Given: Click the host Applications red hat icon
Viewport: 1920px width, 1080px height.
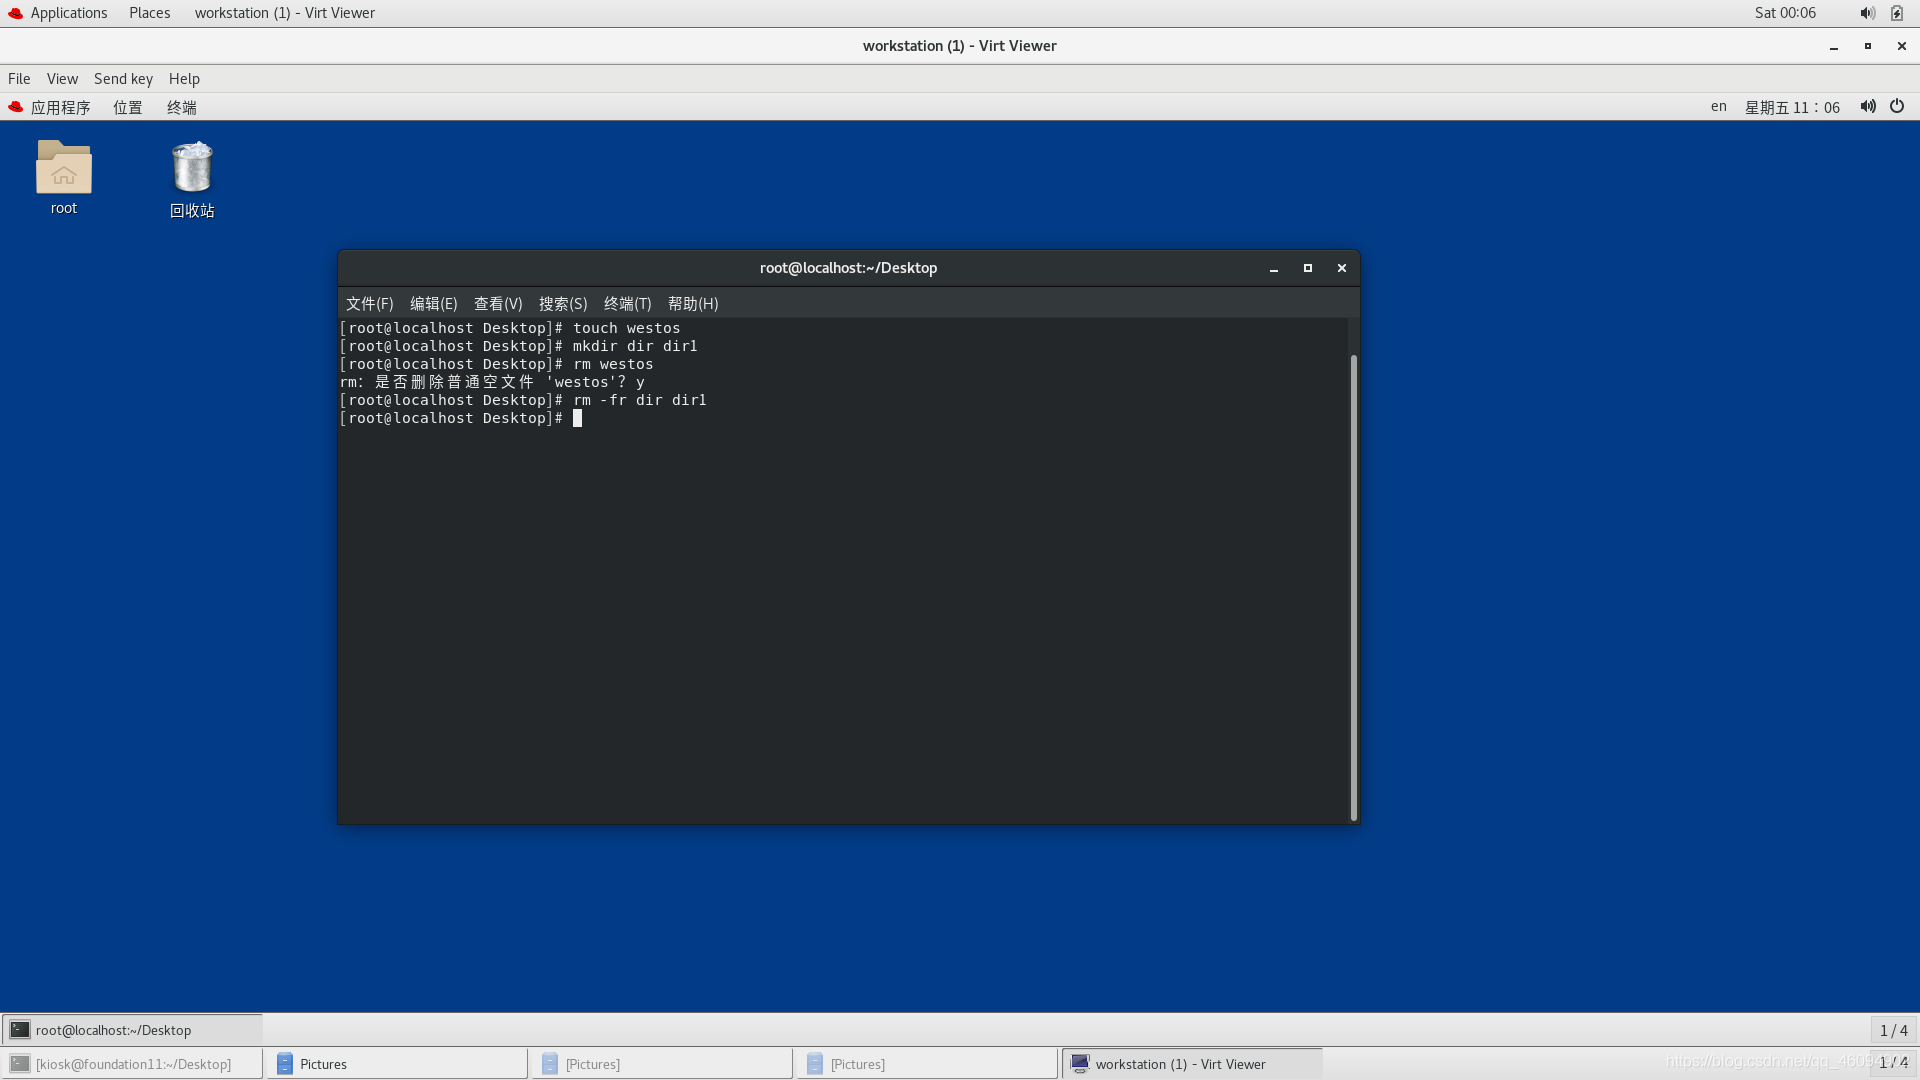Looking at the screenshot, I should click(x=16, y=13).
